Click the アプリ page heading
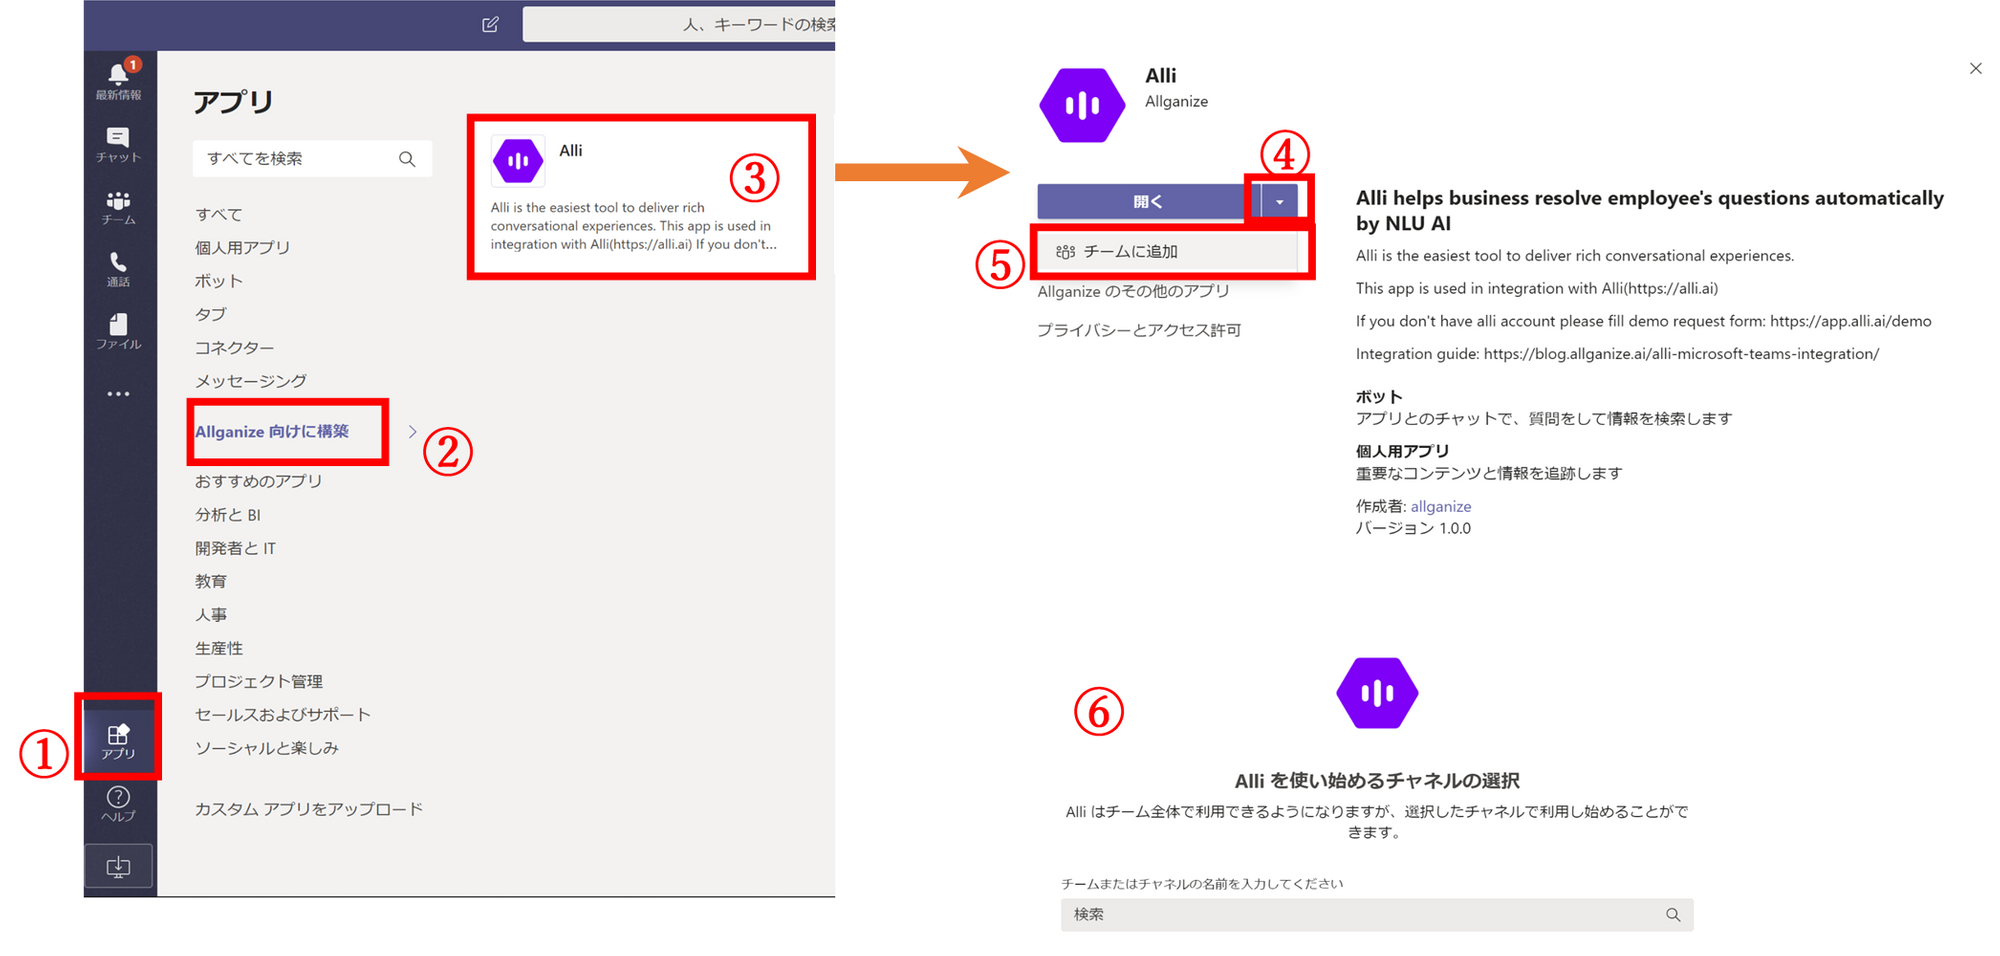The width and height of the screenshot is (2000, 956). click(234, 102)
